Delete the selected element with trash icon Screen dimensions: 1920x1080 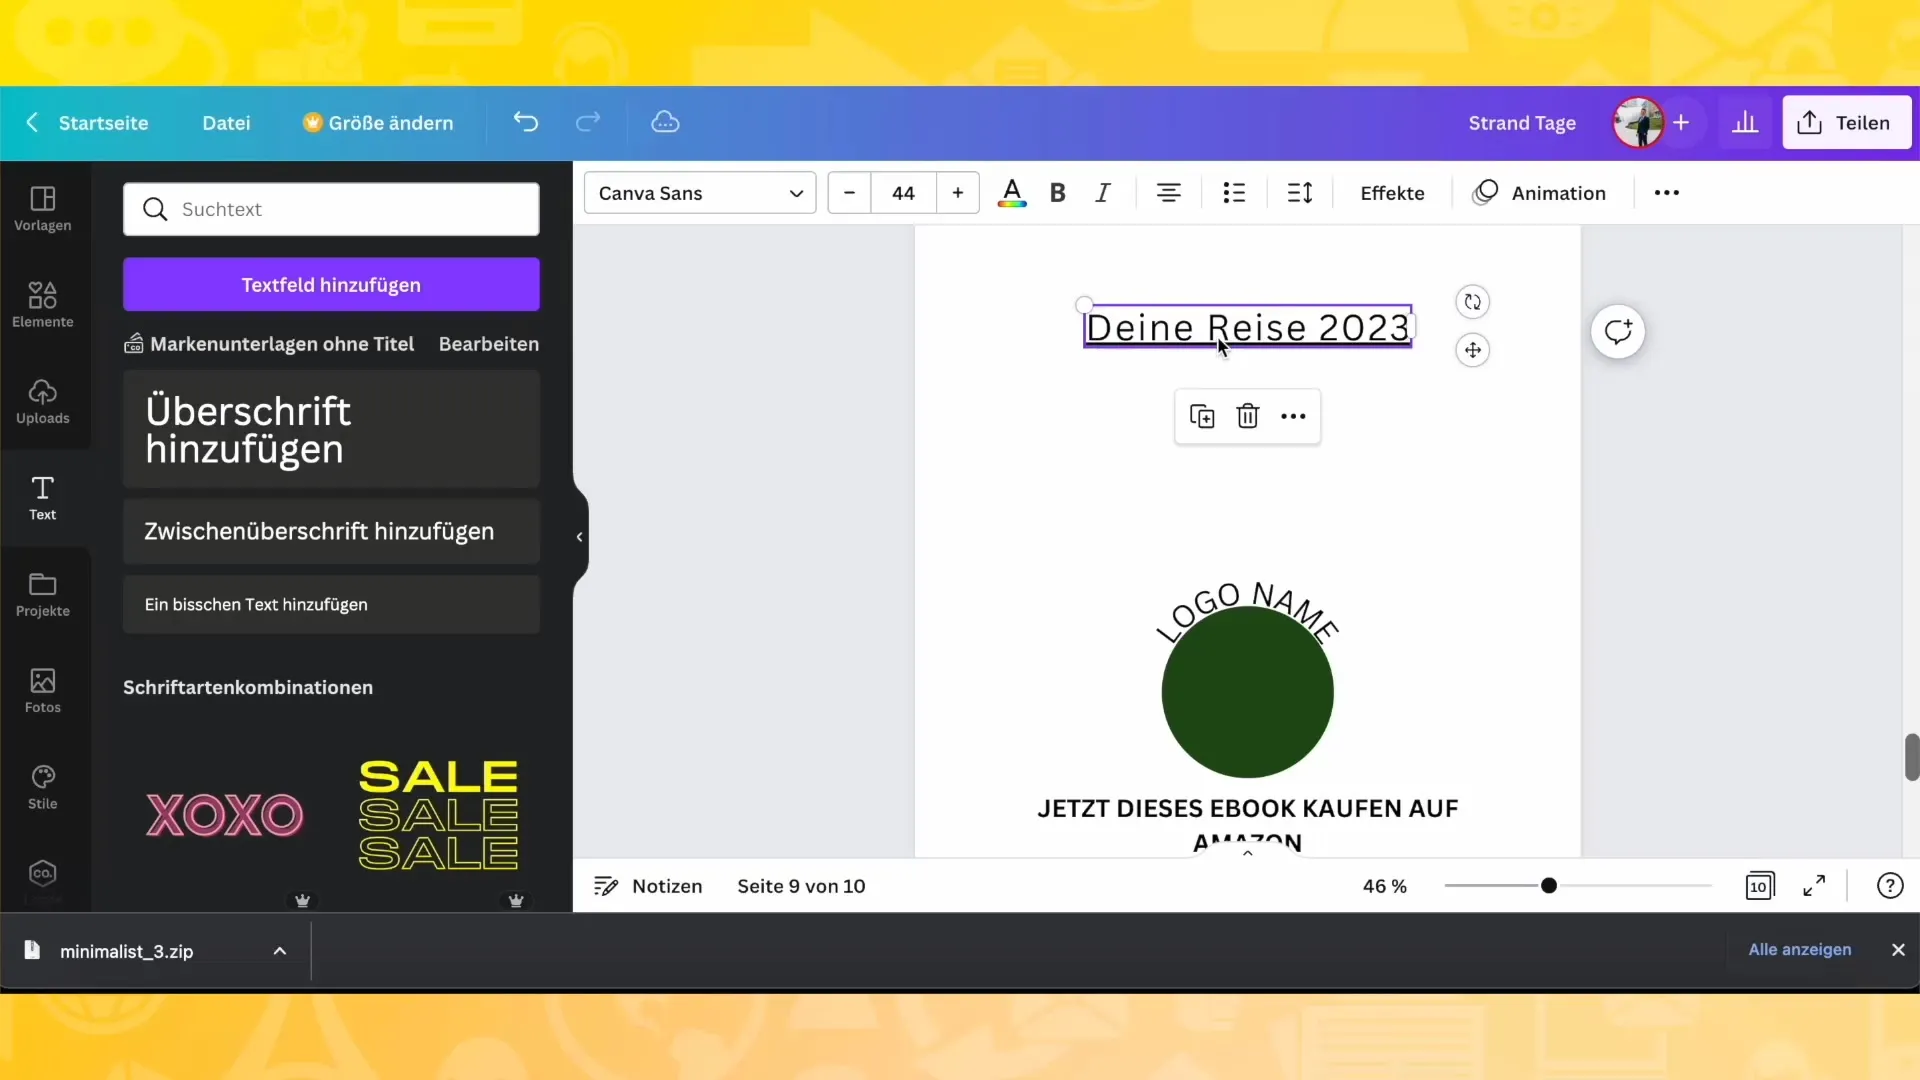pyautogui.click(x=1247, y=416)
